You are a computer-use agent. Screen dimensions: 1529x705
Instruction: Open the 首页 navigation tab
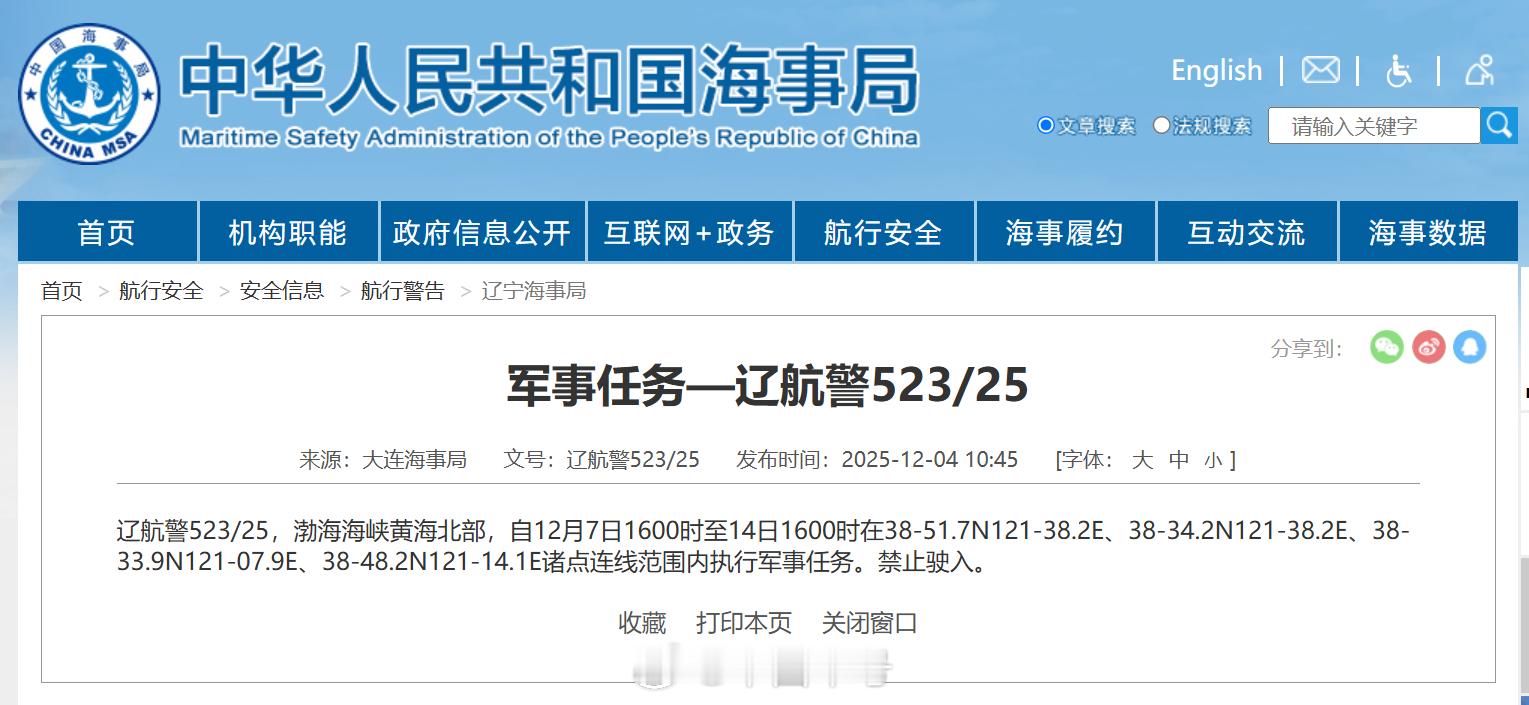[107, 232]
